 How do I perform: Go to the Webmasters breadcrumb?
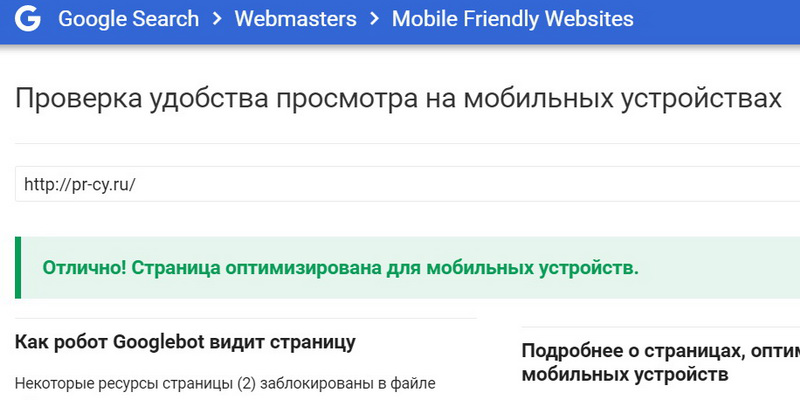tap(294, 19)
